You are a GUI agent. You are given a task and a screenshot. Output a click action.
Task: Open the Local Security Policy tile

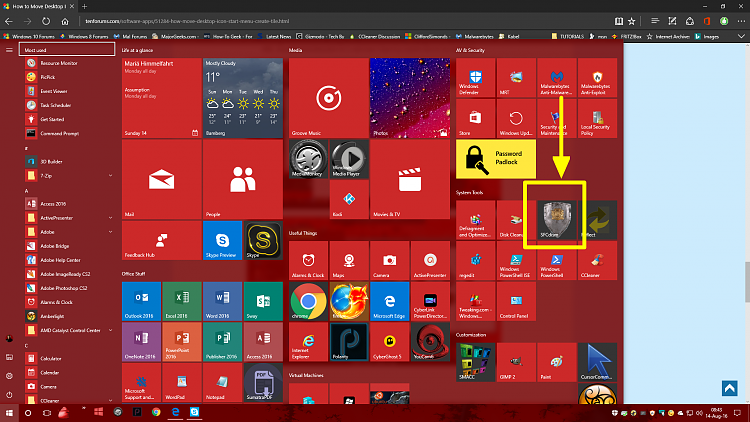click(597, 119)
